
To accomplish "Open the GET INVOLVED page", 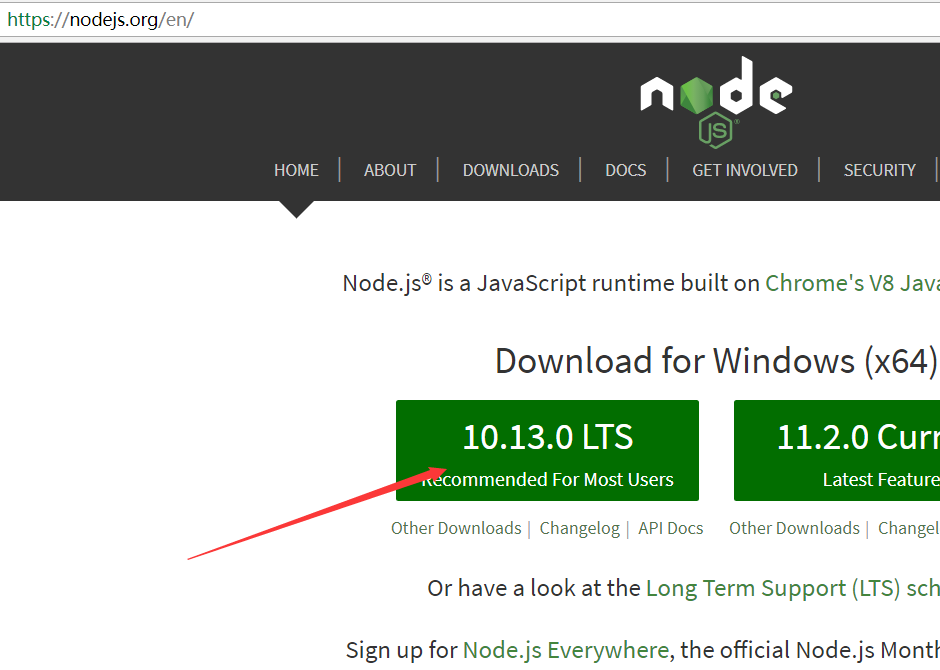I will pyautogui.click(x=744, y=170).
